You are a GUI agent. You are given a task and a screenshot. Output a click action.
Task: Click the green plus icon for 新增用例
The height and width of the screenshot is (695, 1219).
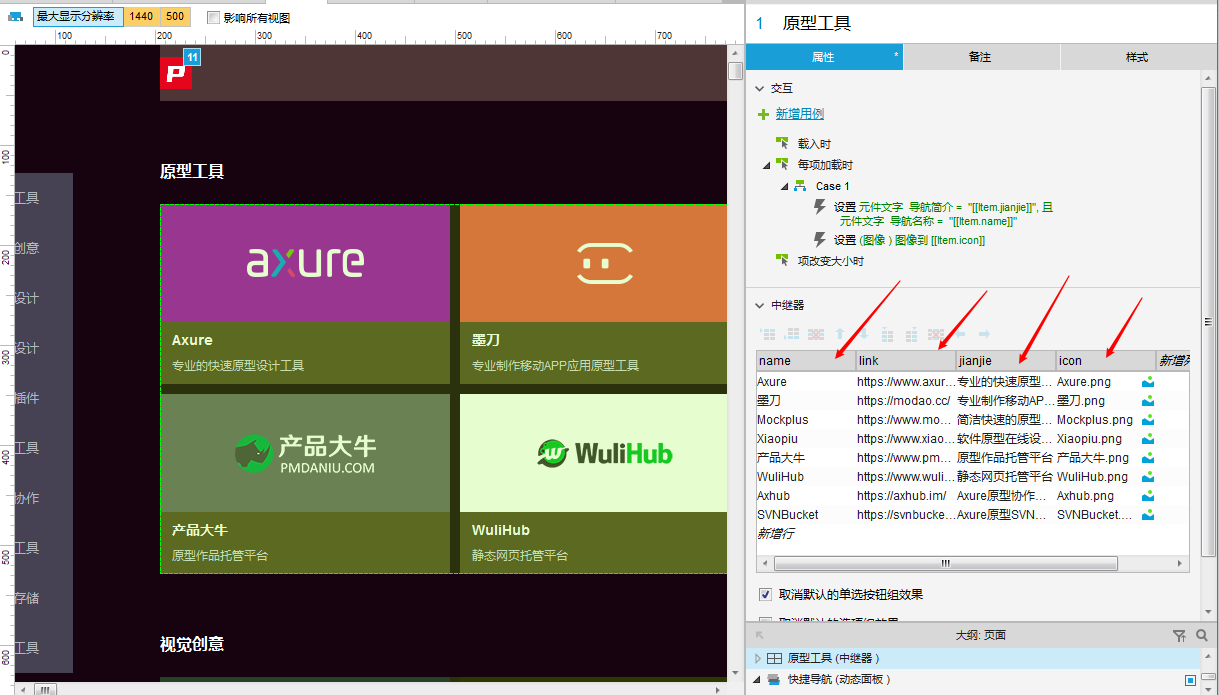pyautogui.click(x=764, y=114)
